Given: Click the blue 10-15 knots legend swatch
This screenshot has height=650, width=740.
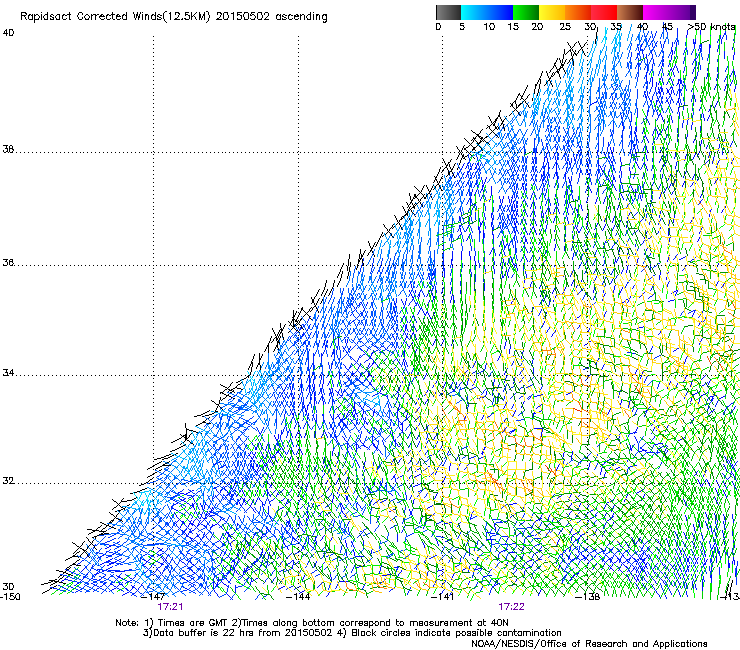Looking at the screenshot, I should [x=500, y=12].
